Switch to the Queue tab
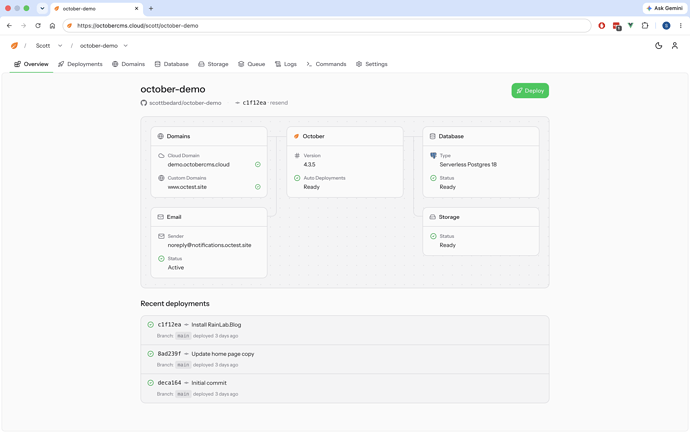Viewport: 690px width, 432px height. (x=252, y=64)
